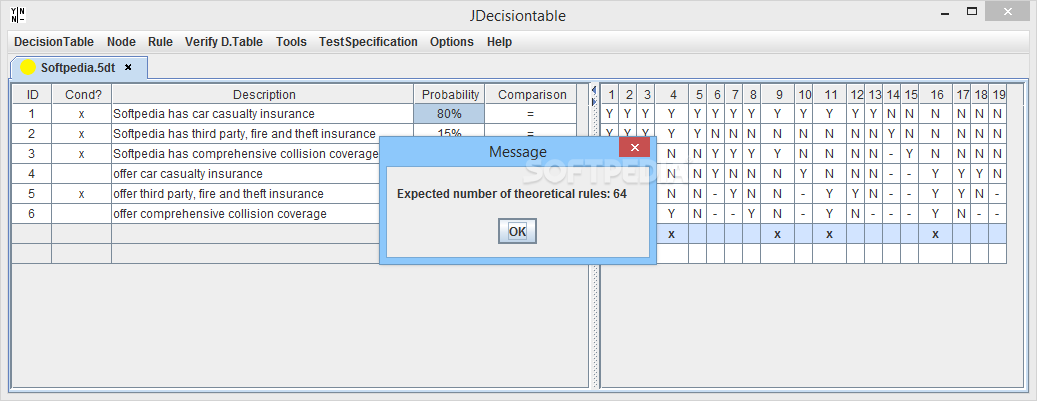The image size is (1037, 401).
Task: Click the Probability column header
Action: (450, 95)
